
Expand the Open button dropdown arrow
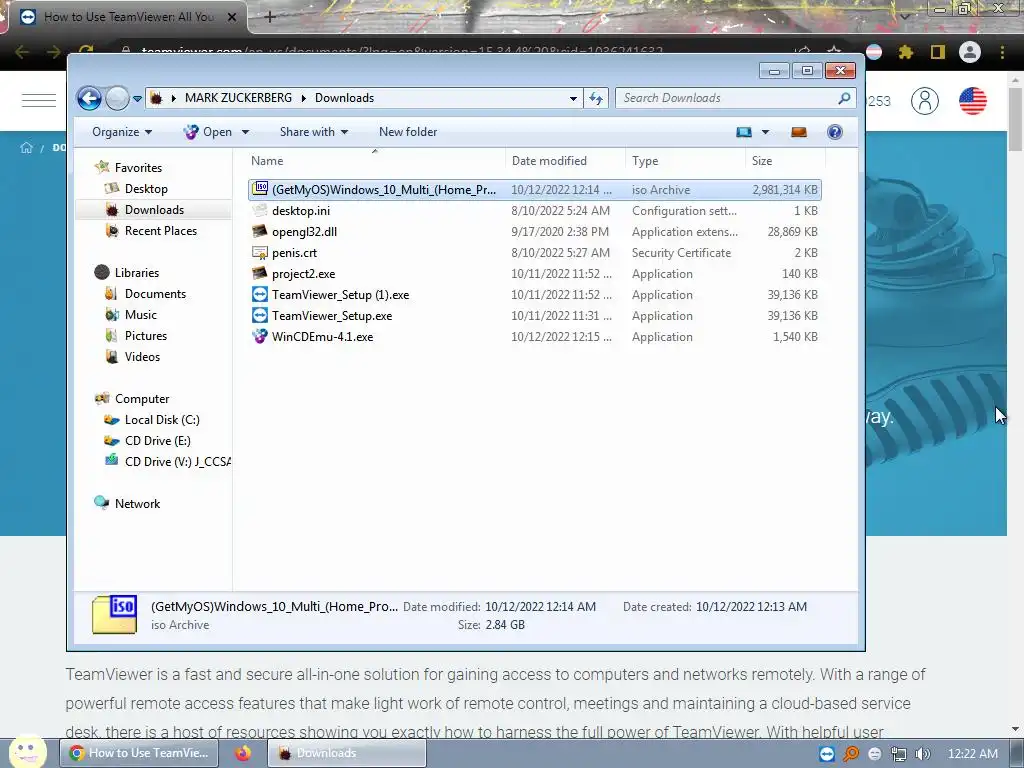coord(246,132)
